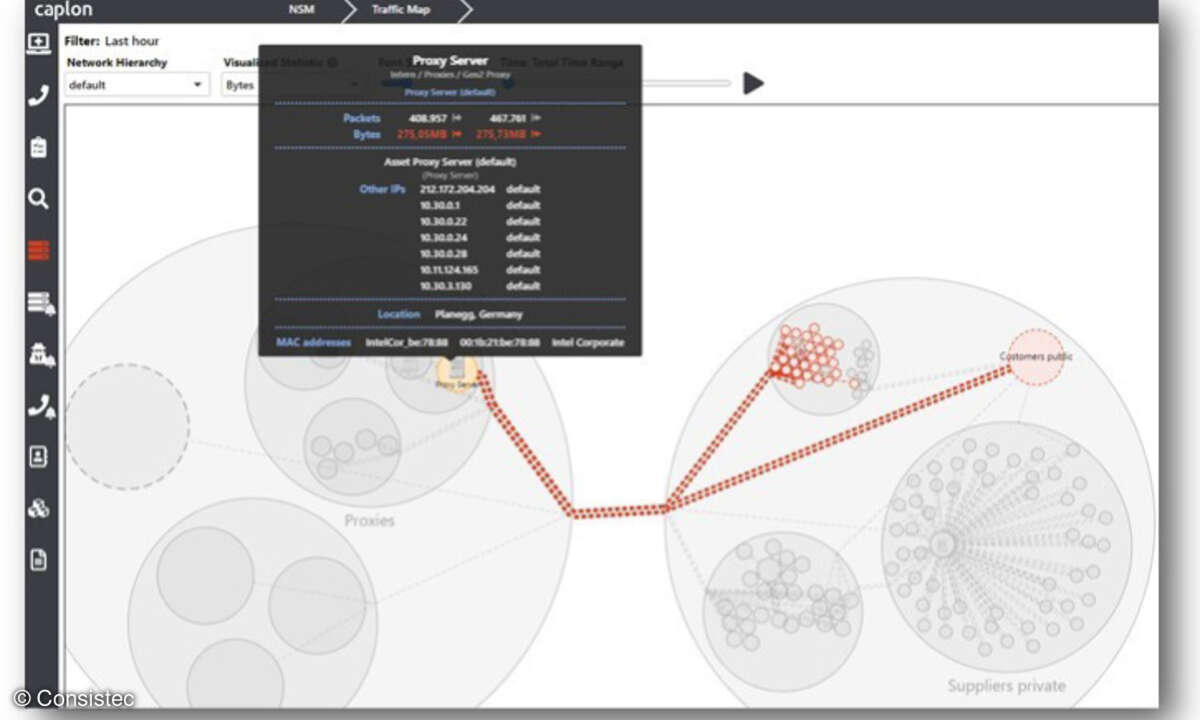Click IP 10.30.3.130 in tooltip
The image size is (1200, 720).
447,286
